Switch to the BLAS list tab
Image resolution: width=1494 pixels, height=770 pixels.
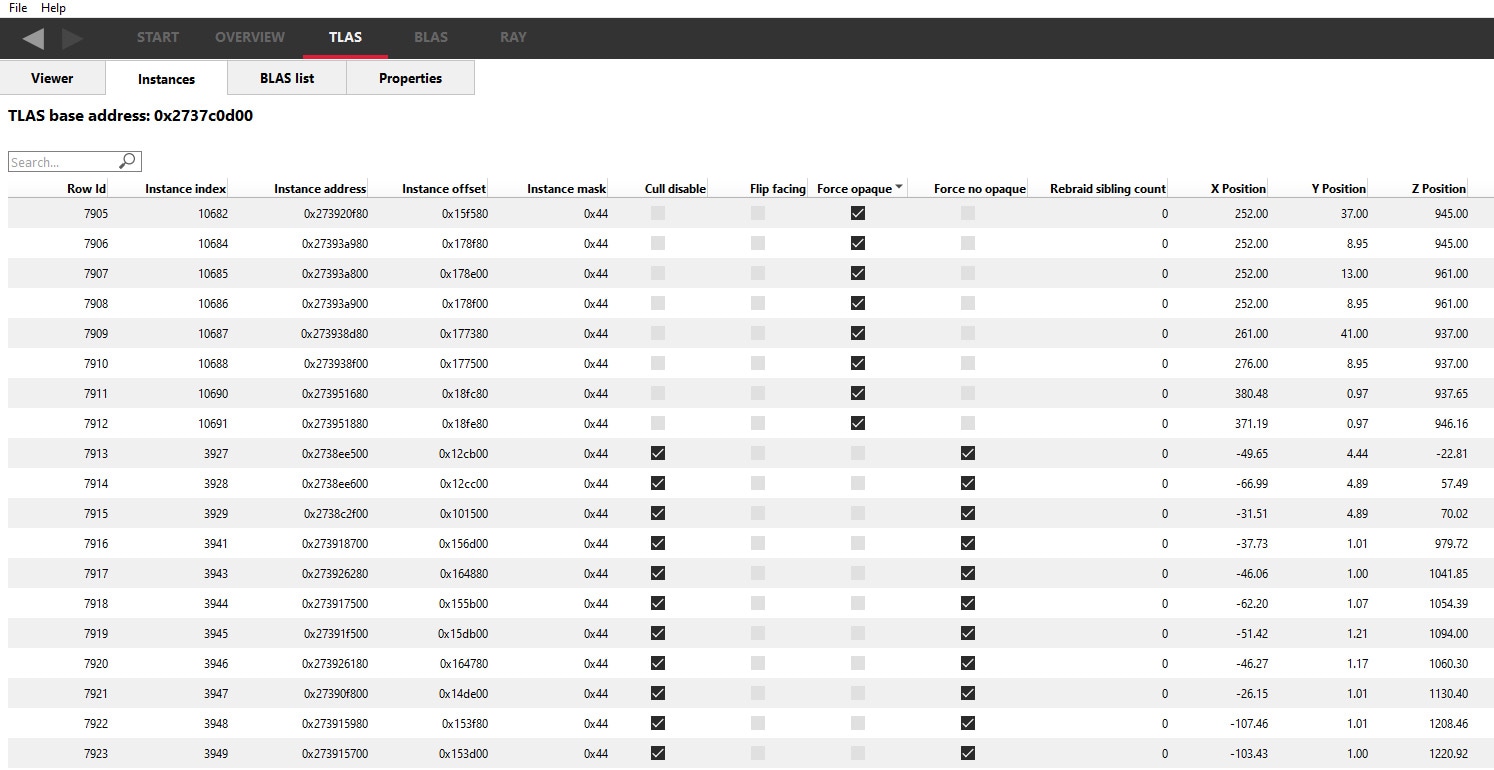click(287, 78)
